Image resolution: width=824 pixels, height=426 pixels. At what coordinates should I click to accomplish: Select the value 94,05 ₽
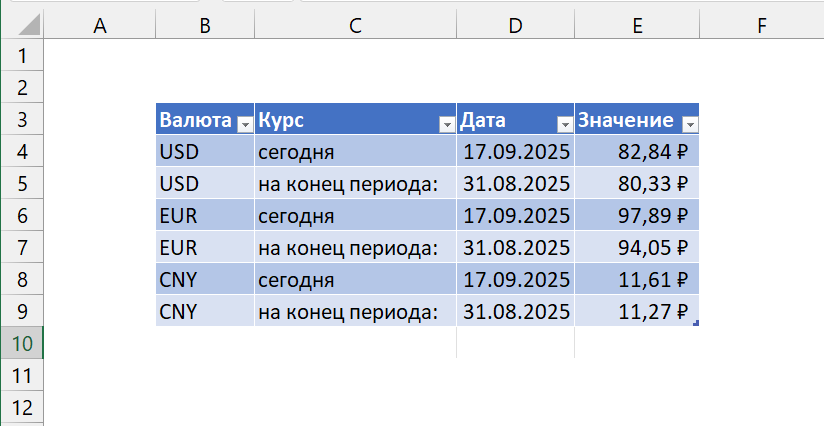coord(637,247)
